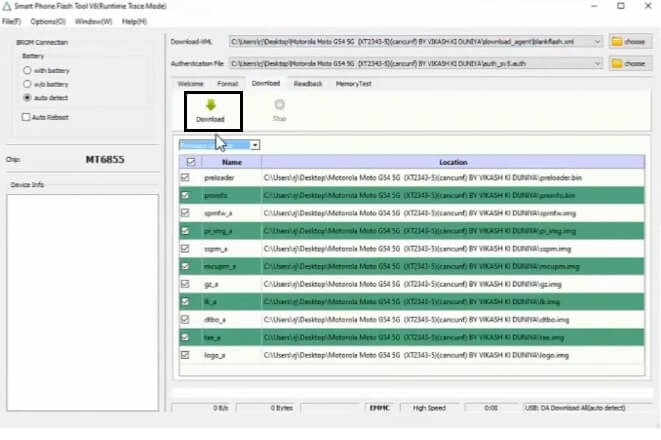This screenshot has height=440, width=661.
Task: Click the '0:00' elapsed time status entry
Action: [491, 408]
